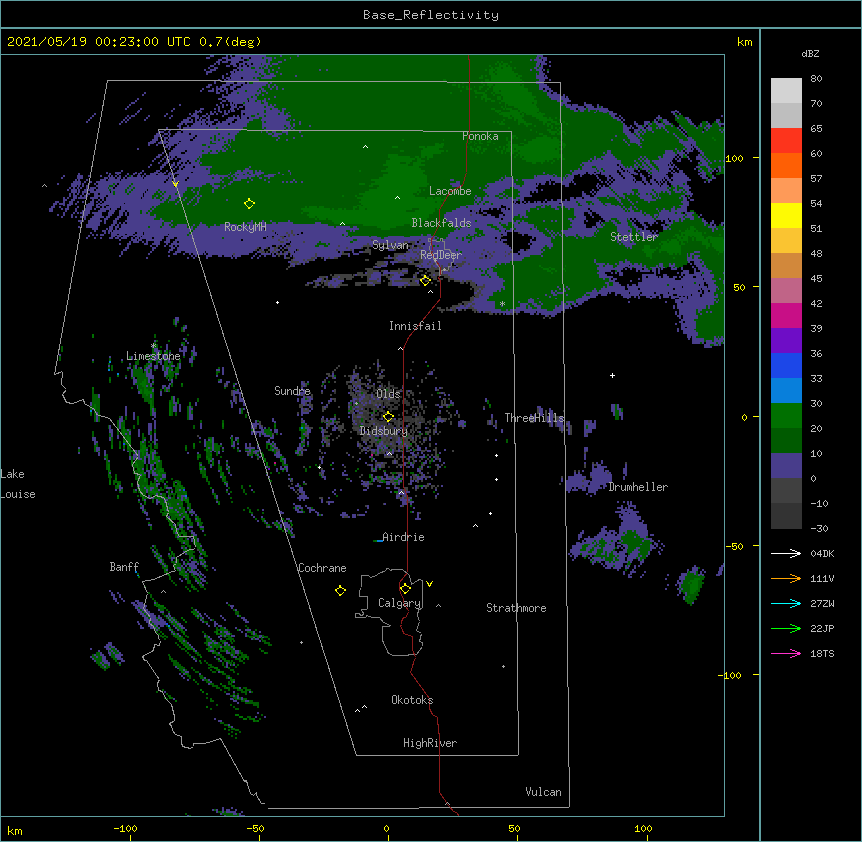Pick the magenta 42 dBZ swatch
This screenshot has width=862, height=842.
(x=786, y=315)
